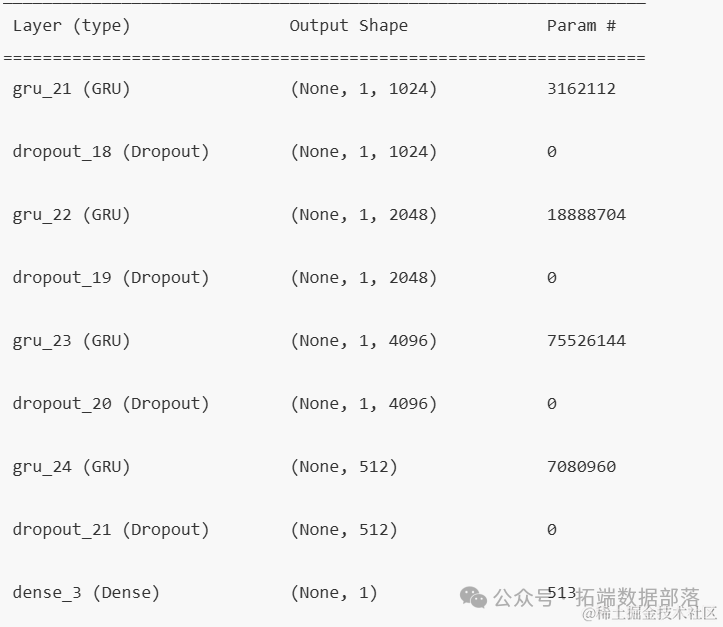Viewport: 723px width, 627px height.
Task: Click the gru_21 (GRU) layer row
Action: pos(71,89)
